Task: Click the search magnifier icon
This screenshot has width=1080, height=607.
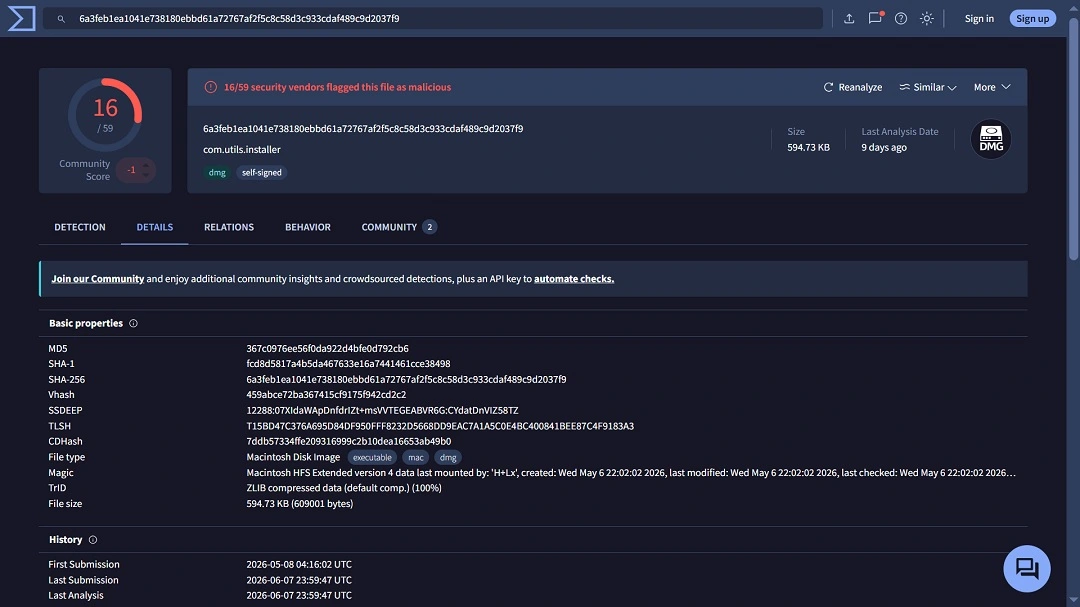Action: (61, 19)
